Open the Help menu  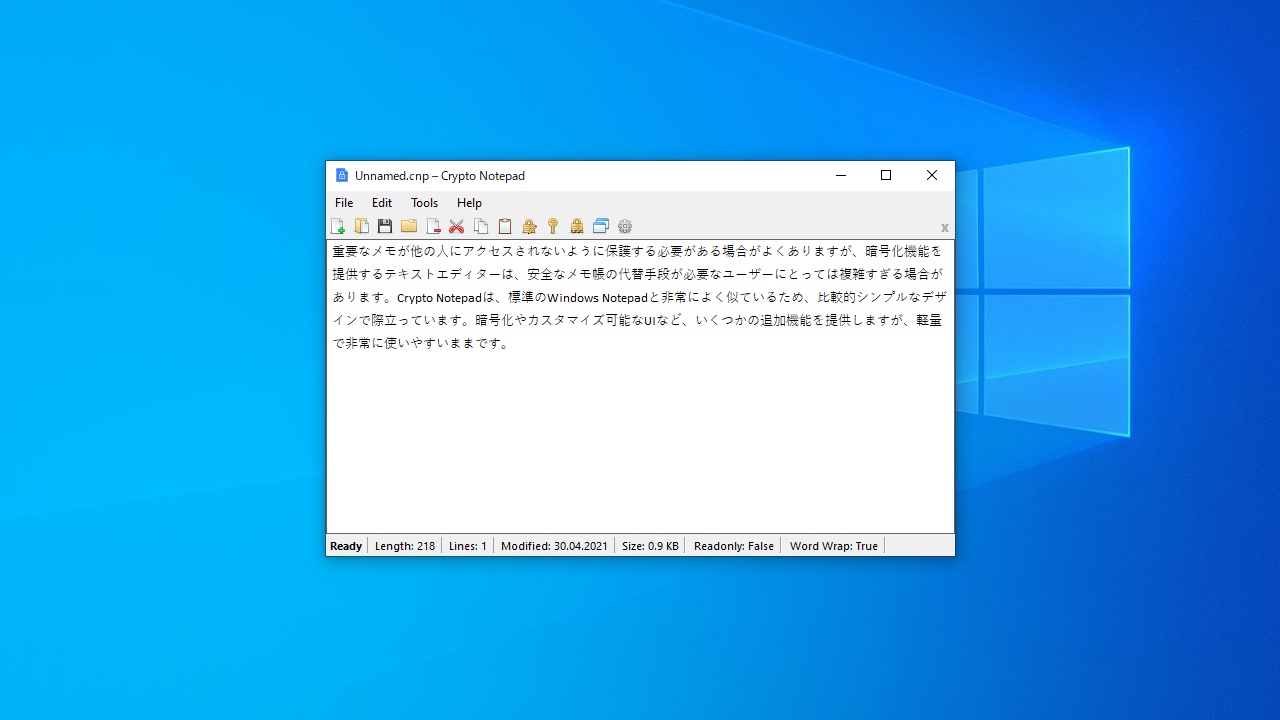469,203
